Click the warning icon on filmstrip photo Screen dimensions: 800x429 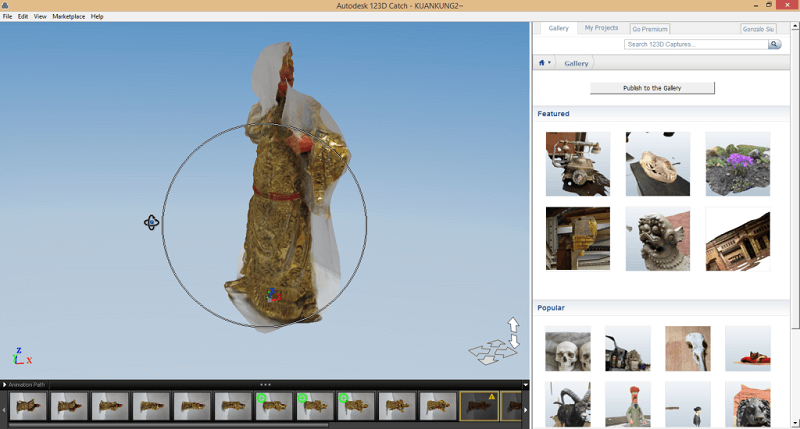(x=491, y=396)
